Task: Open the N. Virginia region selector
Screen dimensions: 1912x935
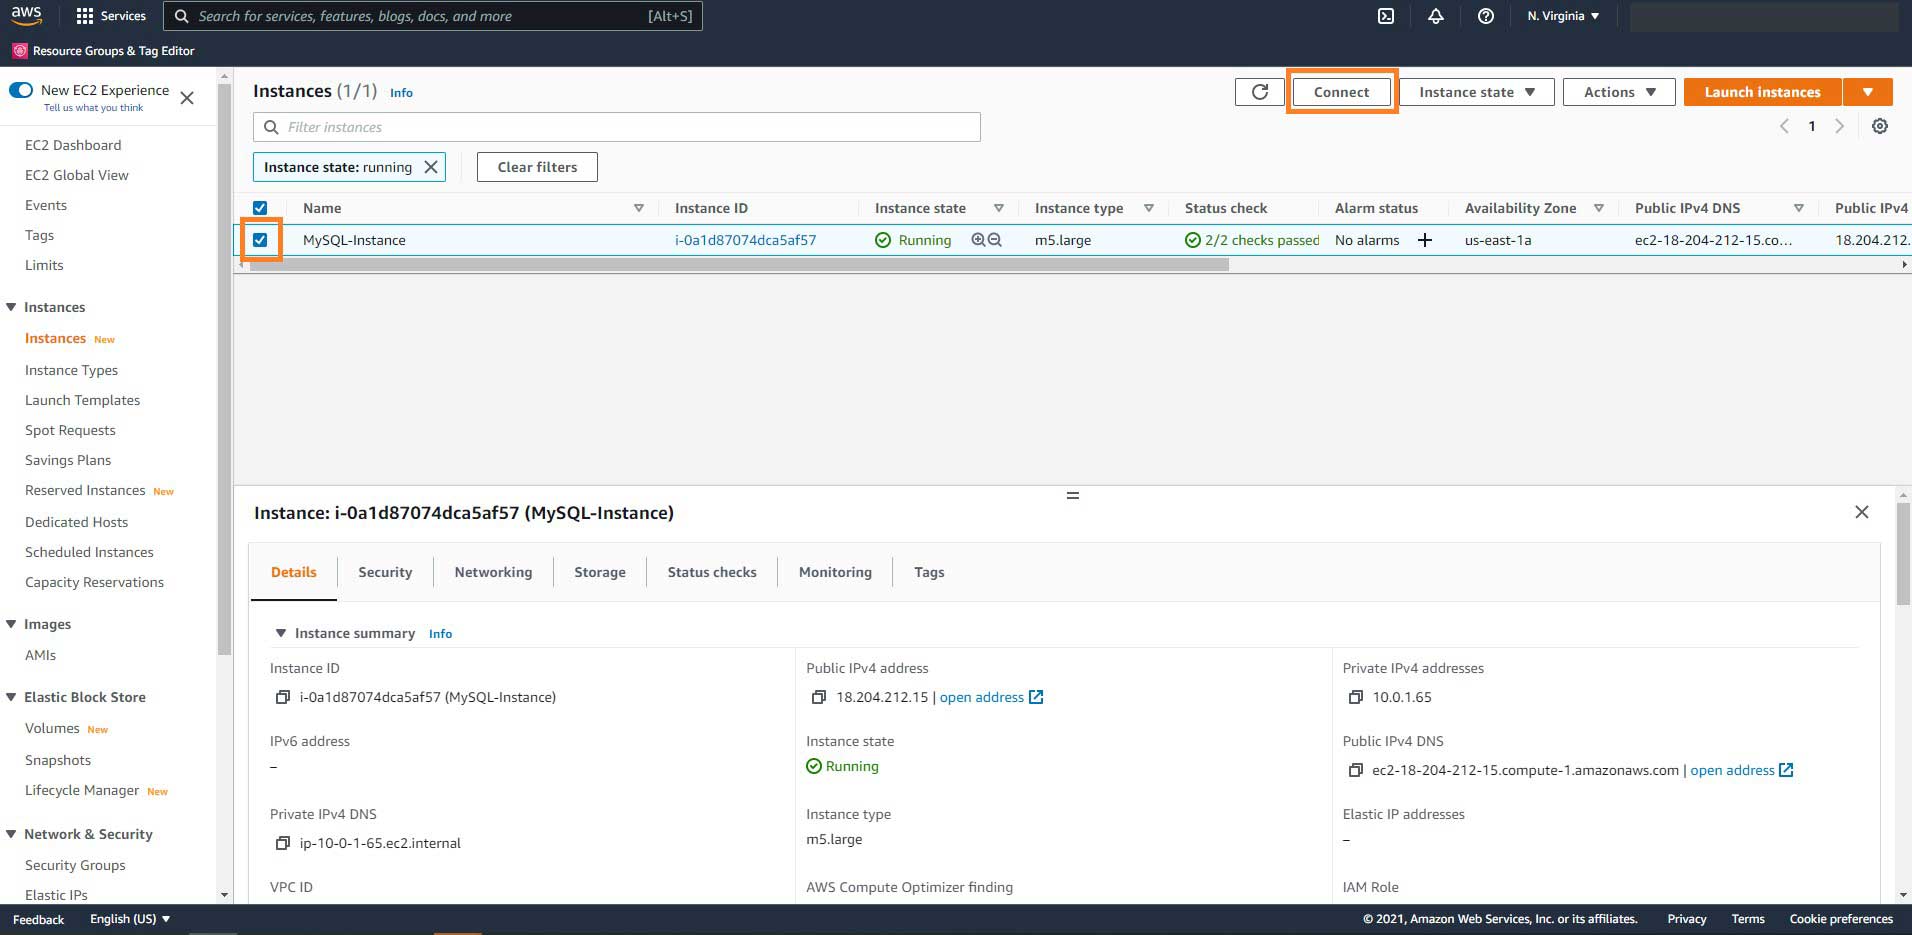Action: coord(1562,16)
